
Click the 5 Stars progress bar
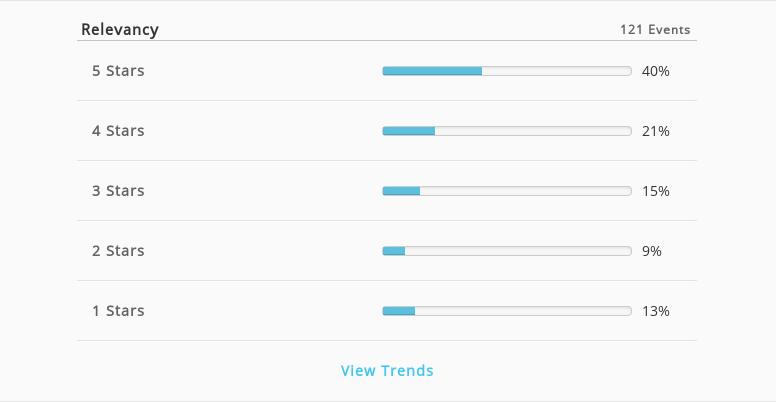click(x=507, y=71)
